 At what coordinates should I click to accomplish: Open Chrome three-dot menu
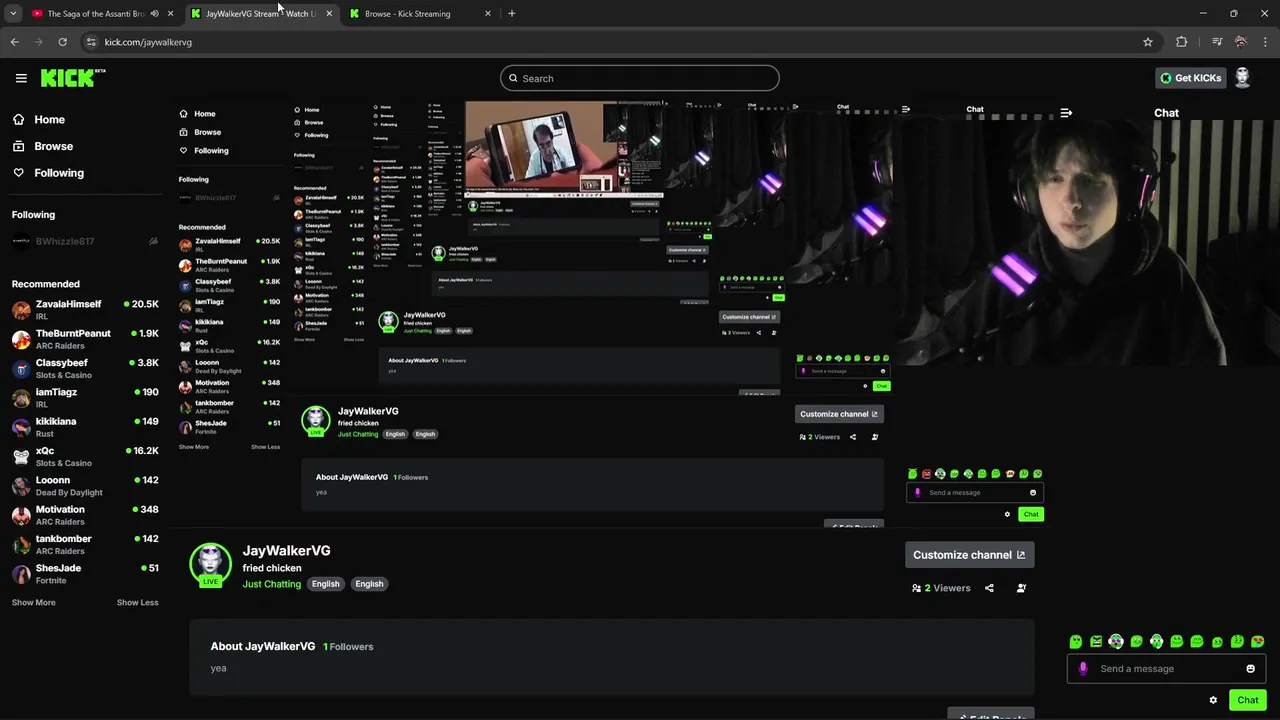pos(1265,42)
